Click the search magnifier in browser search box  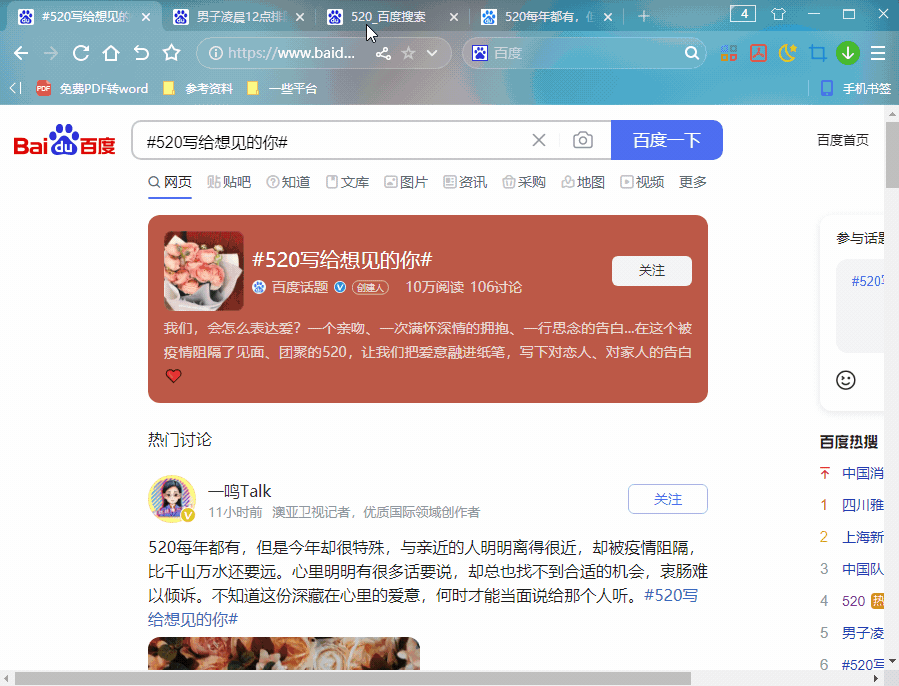pos(691,53)
